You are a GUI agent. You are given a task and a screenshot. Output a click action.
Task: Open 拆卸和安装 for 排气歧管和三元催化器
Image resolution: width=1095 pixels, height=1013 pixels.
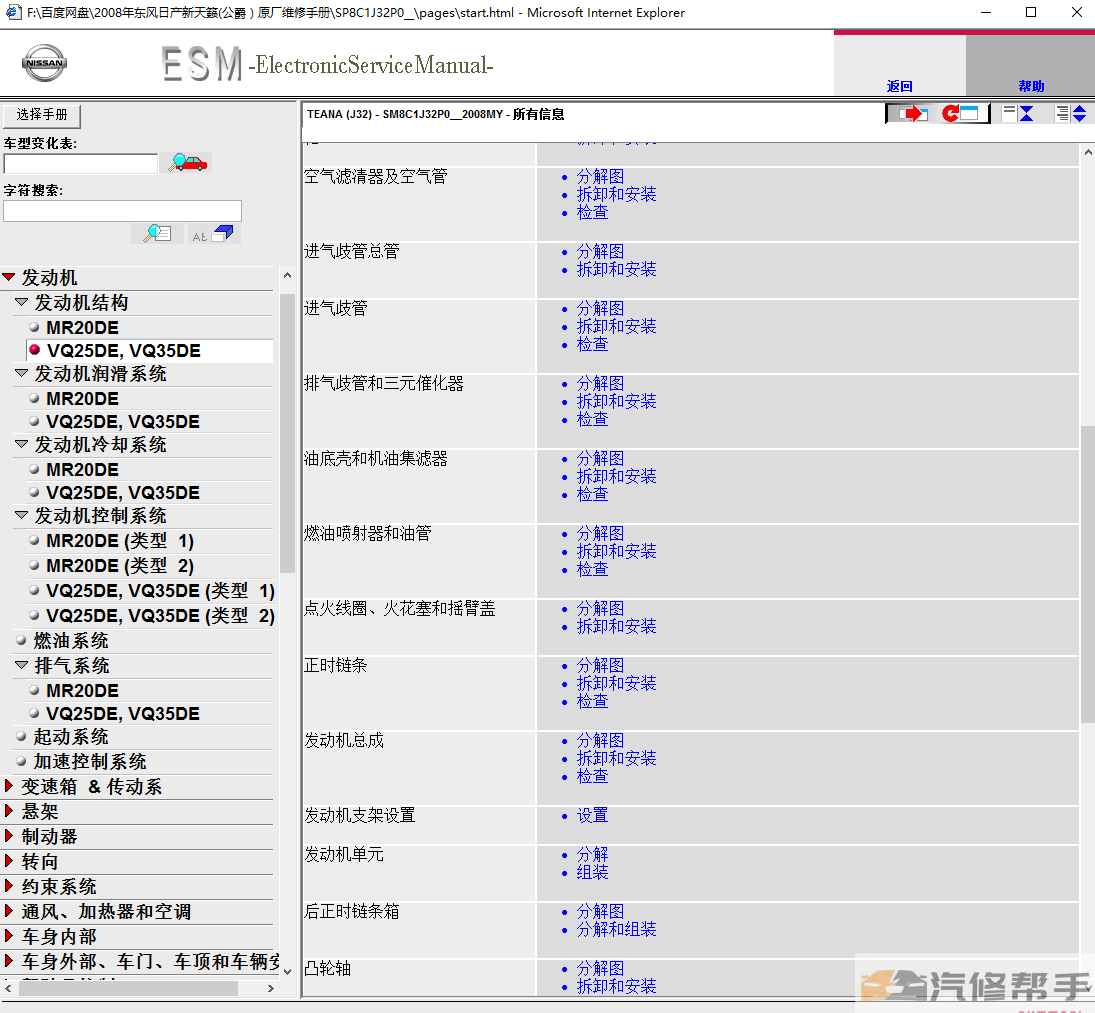click(617, 401)
